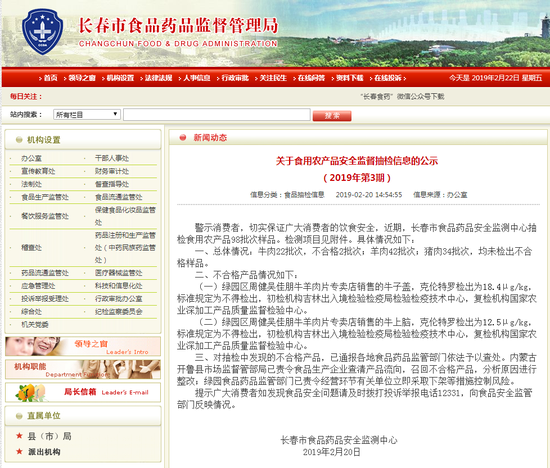Screen dimensions: 550x468
Task: Click the 每日关注 label
Action: 26,96
